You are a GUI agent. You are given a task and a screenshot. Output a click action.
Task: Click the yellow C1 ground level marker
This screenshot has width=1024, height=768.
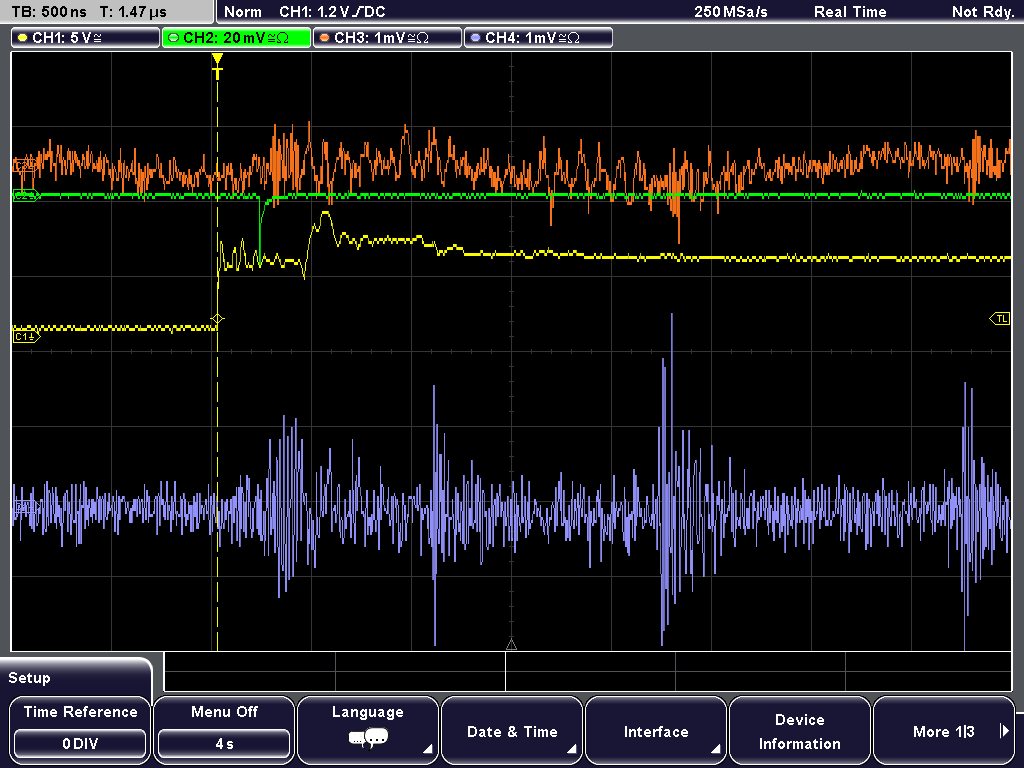[26, 336]
